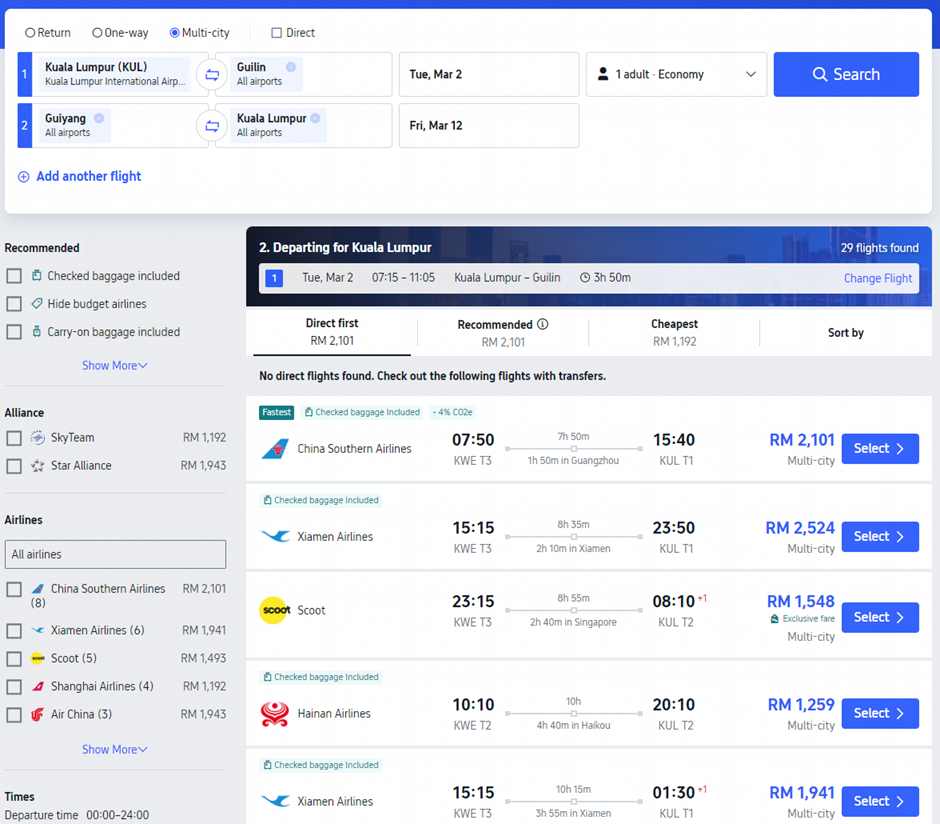The image size is (940, 824).
Task: Check the SkyTeam alliance filter
Action: tap(14, 438)
